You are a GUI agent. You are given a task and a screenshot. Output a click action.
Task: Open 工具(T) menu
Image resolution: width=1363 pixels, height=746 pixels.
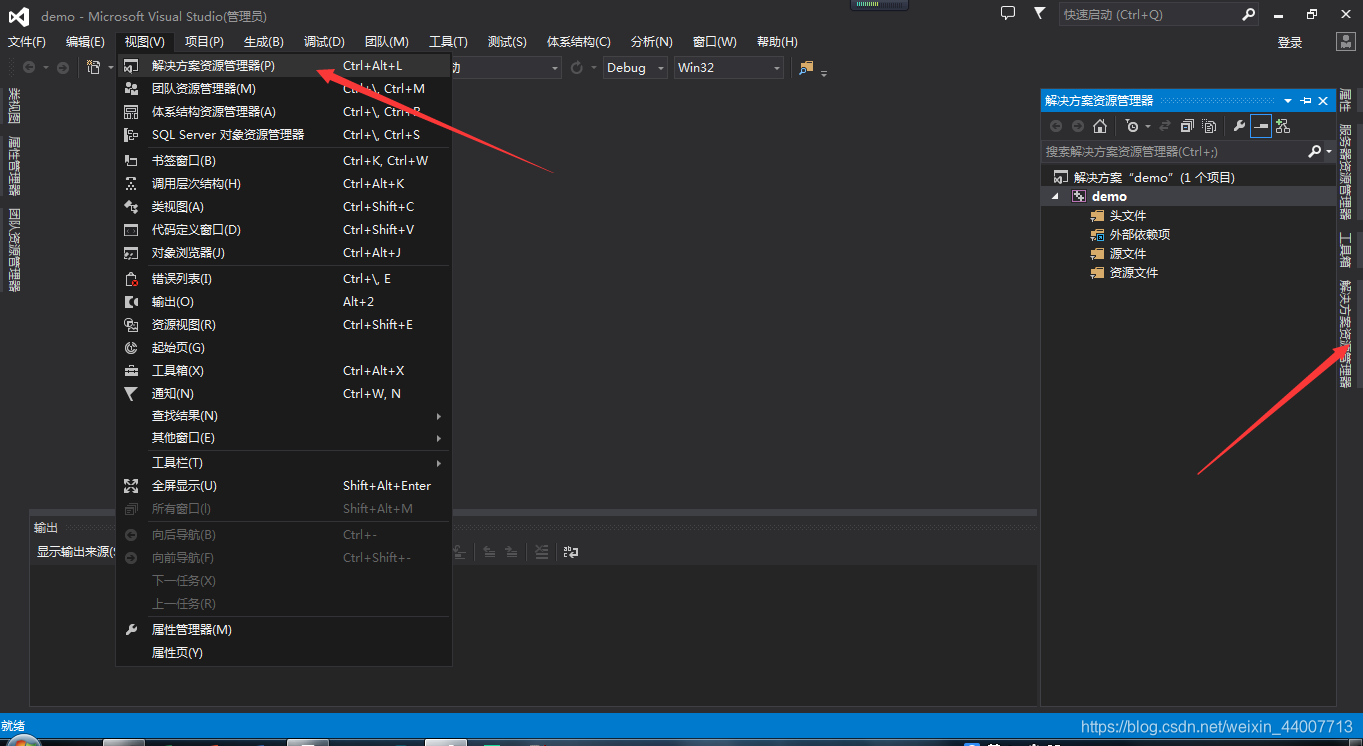click(x=448, y=41)
